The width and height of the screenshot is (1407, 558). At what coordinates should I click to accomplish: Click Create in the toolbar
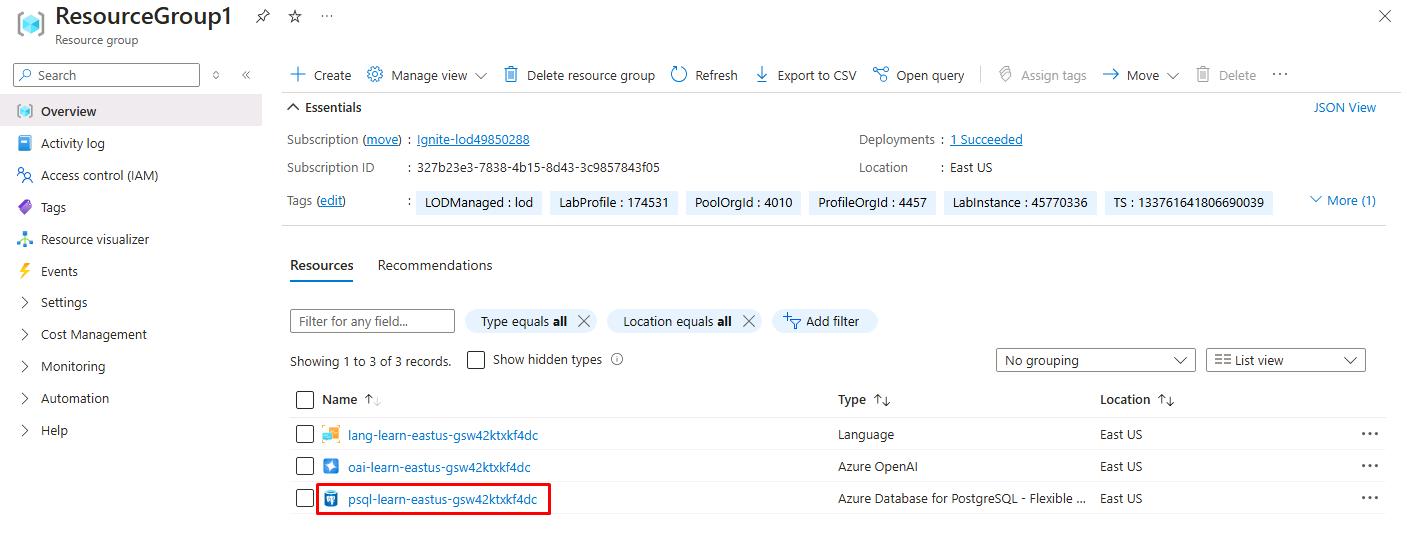(x=320, y=75)
